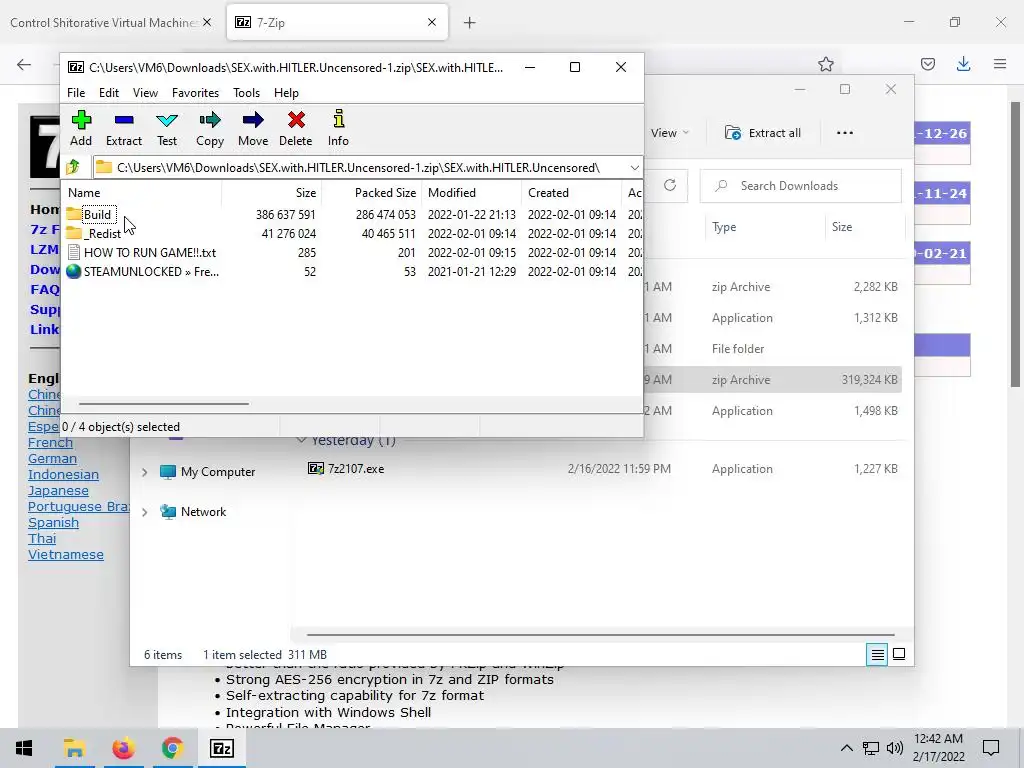The height and width of the screenshot is (768, 1024).
Task: Refresh the Downloads folder in Explorer
Action: pos(670,185)
